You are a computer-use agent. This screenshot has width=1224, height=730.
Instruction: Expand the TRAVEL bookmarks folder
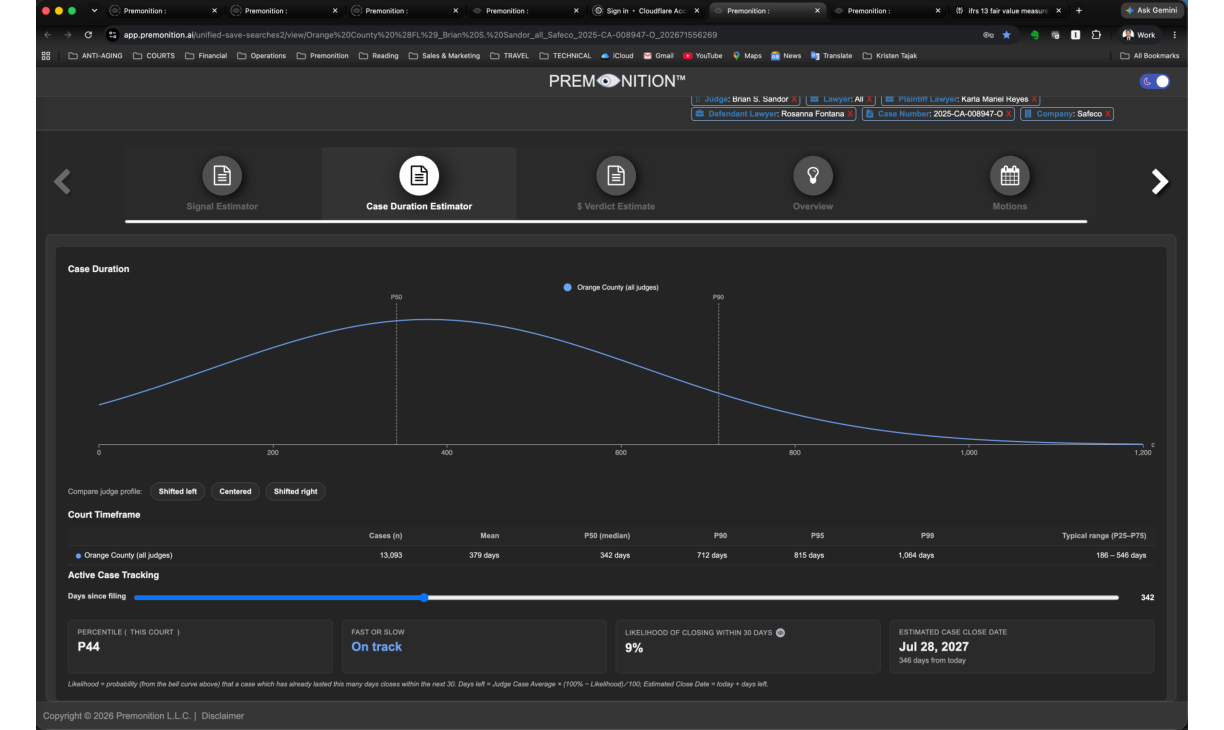[510, 56]
